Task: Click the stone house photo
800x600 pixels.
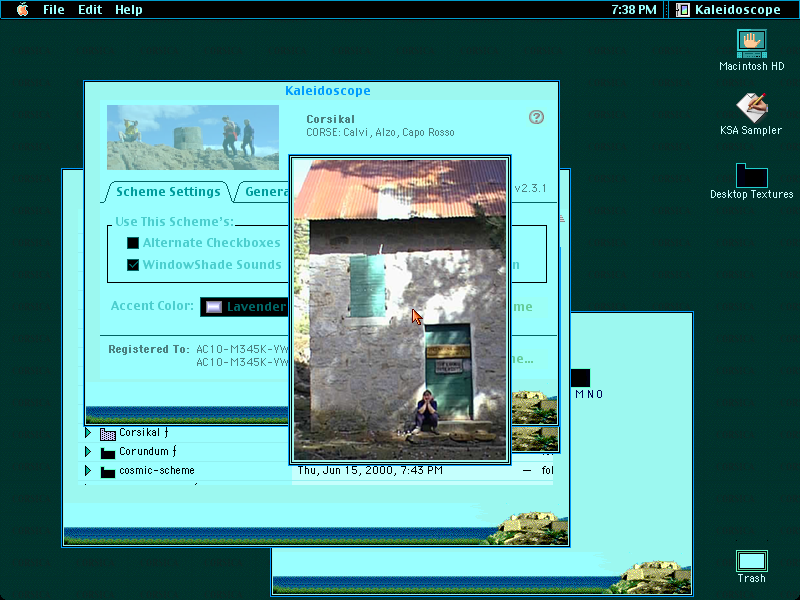Action: click(400, 310)
